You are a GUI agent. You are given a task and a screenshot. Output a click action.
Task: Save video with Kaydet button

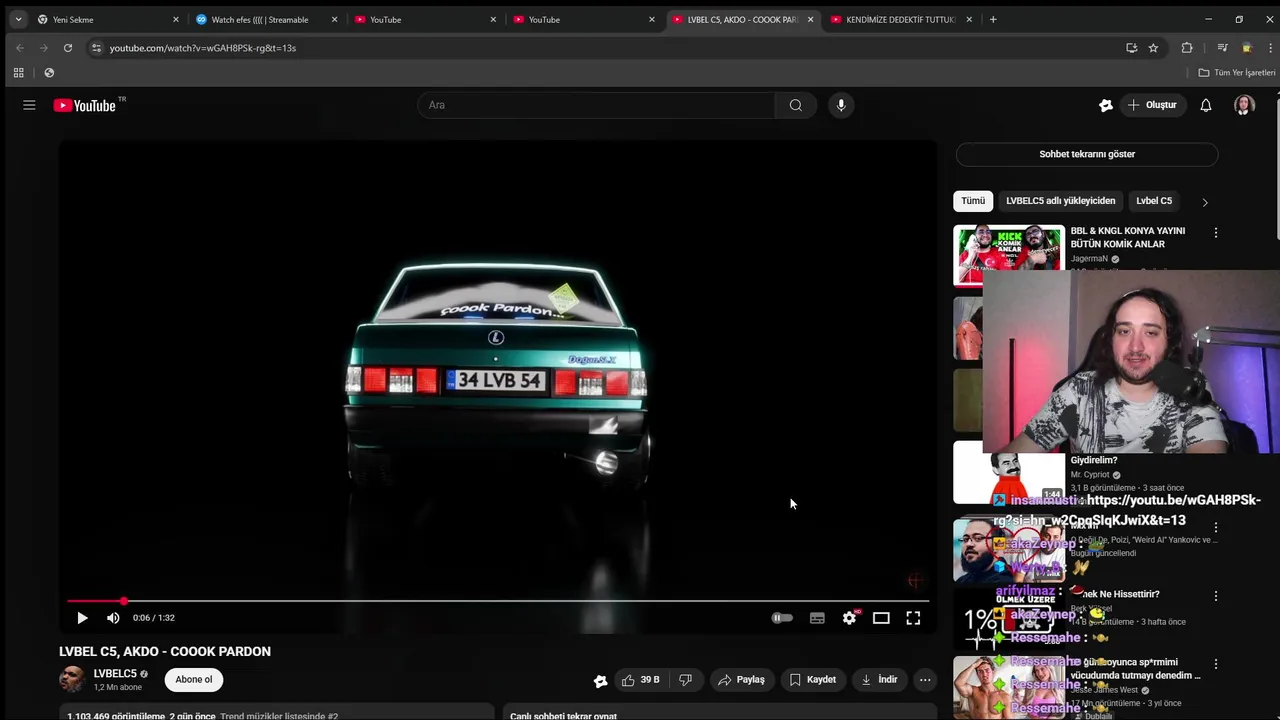coord(812,680)
